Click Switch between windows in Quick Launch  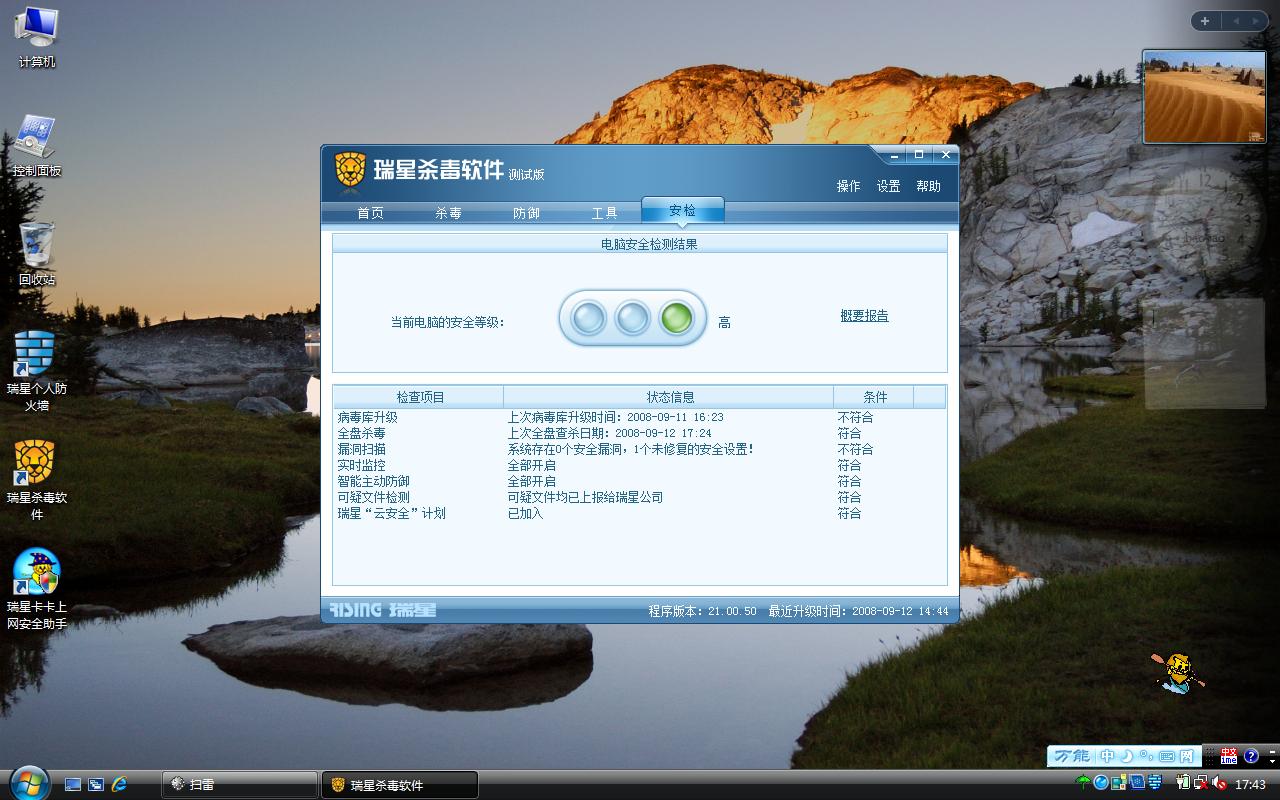point(96,785)
